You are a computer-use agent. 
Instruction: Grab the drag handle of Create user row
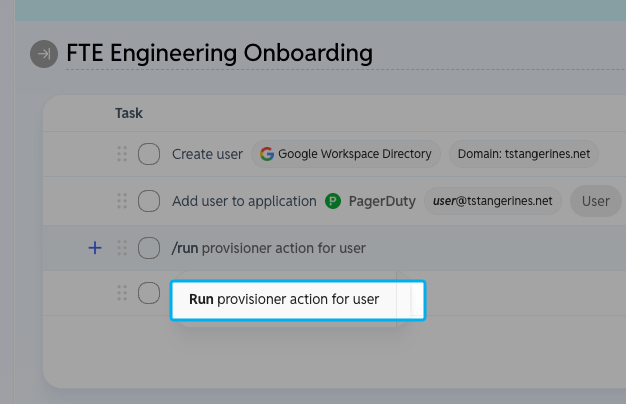[x=122, y=154]
